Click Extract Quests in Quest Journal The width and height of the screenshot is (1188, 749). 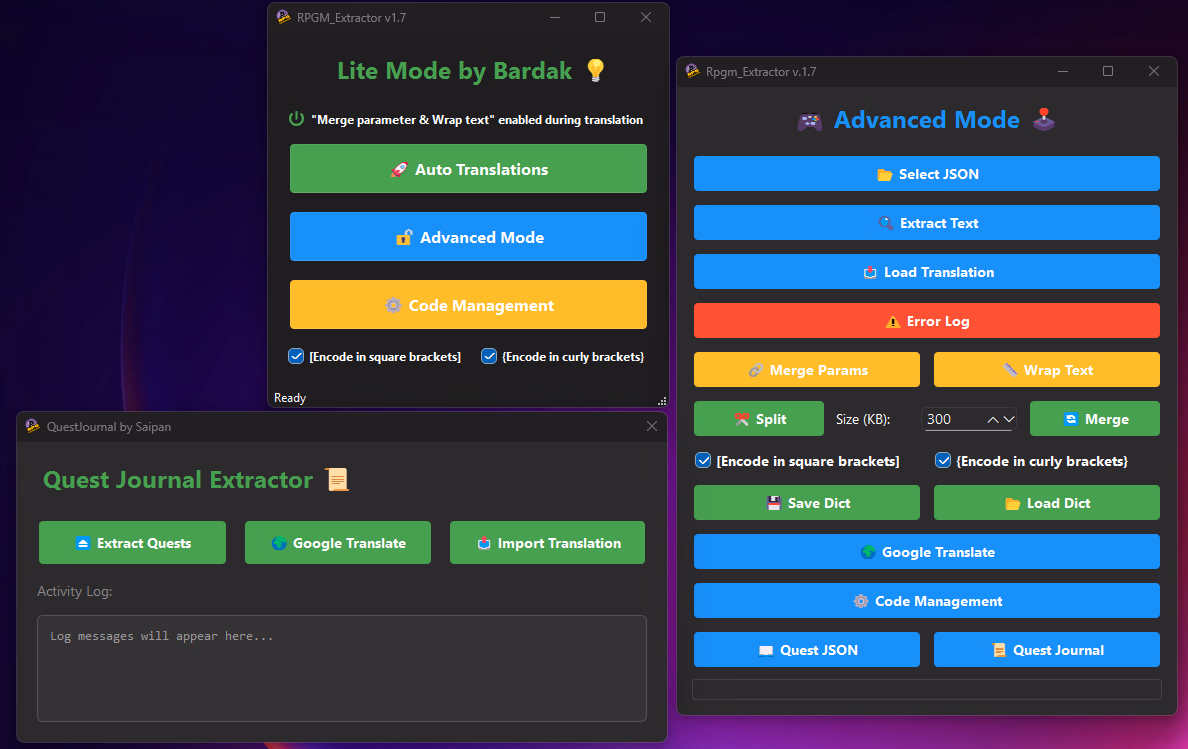(134, 543)
